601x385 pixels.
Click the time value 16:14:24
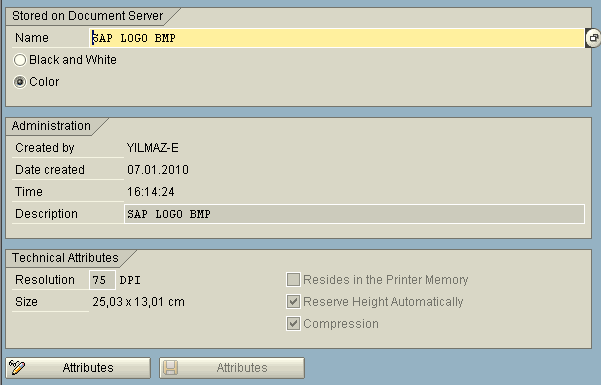coord(151,192)
